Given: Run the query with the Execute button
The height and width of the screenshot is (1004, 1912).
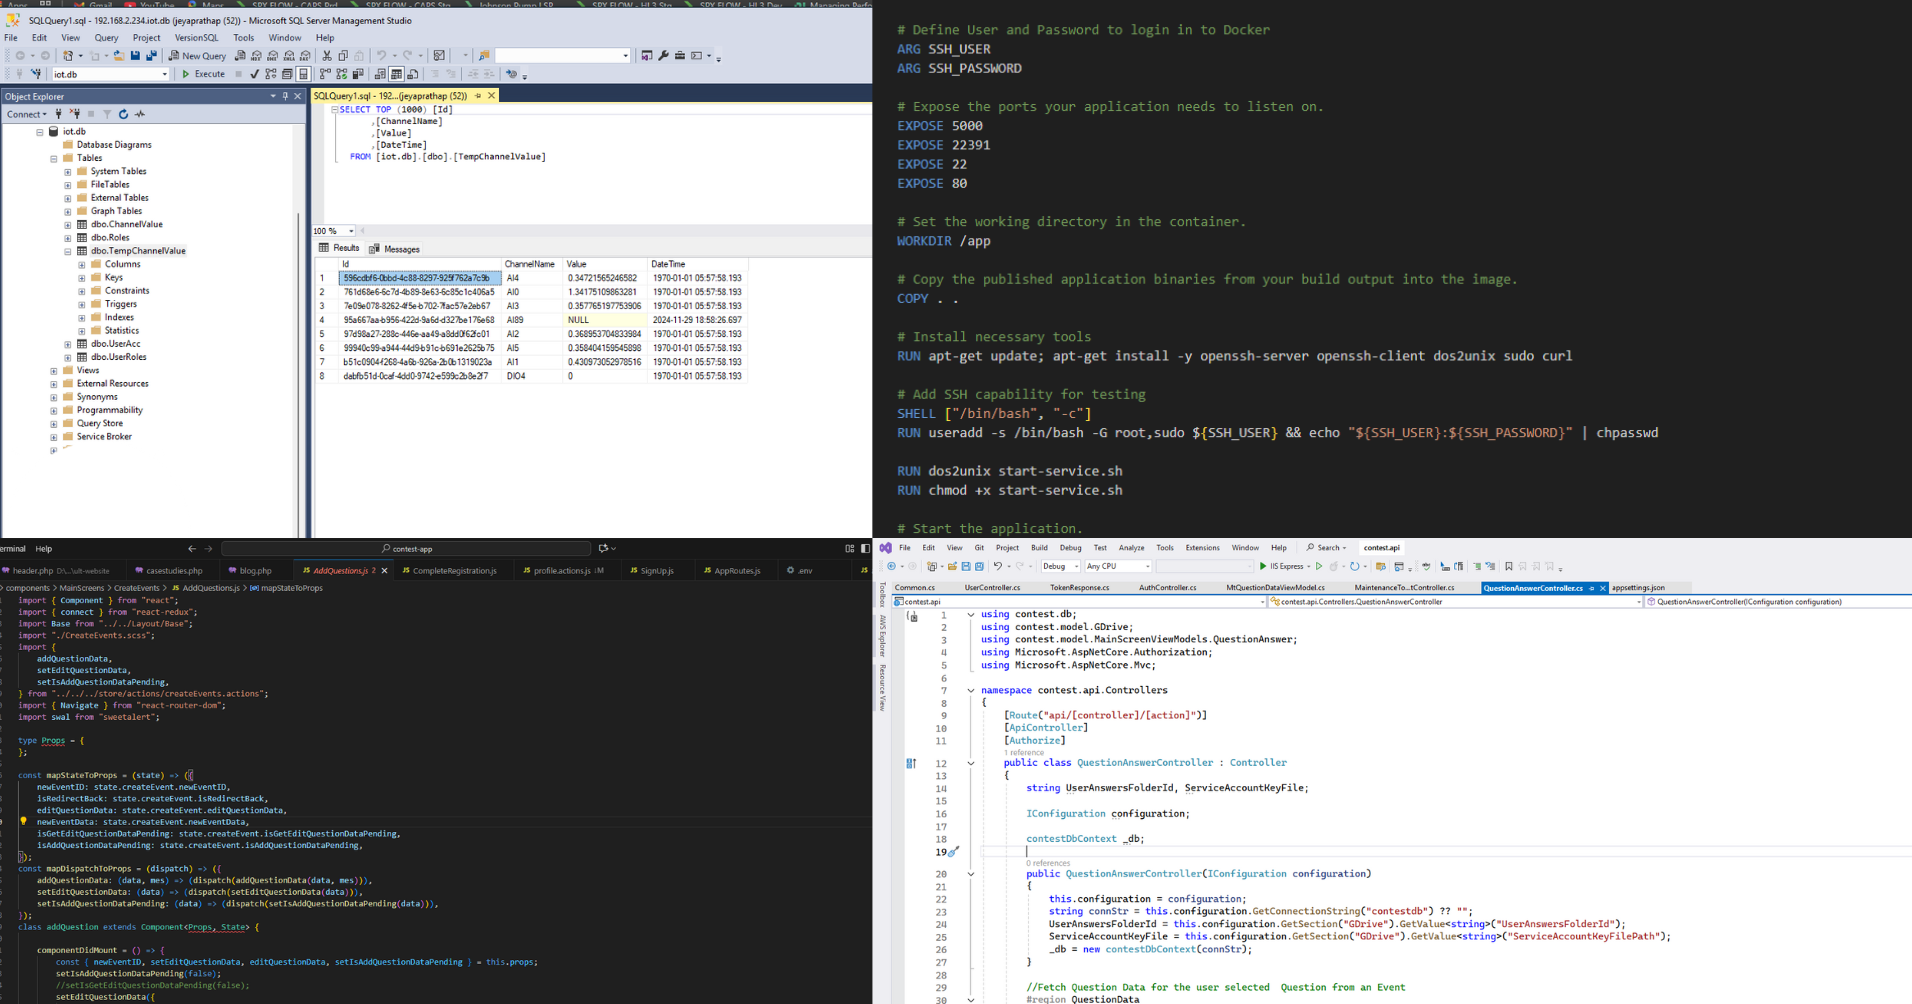Looking at the screenshot, I should pos(204,74).
